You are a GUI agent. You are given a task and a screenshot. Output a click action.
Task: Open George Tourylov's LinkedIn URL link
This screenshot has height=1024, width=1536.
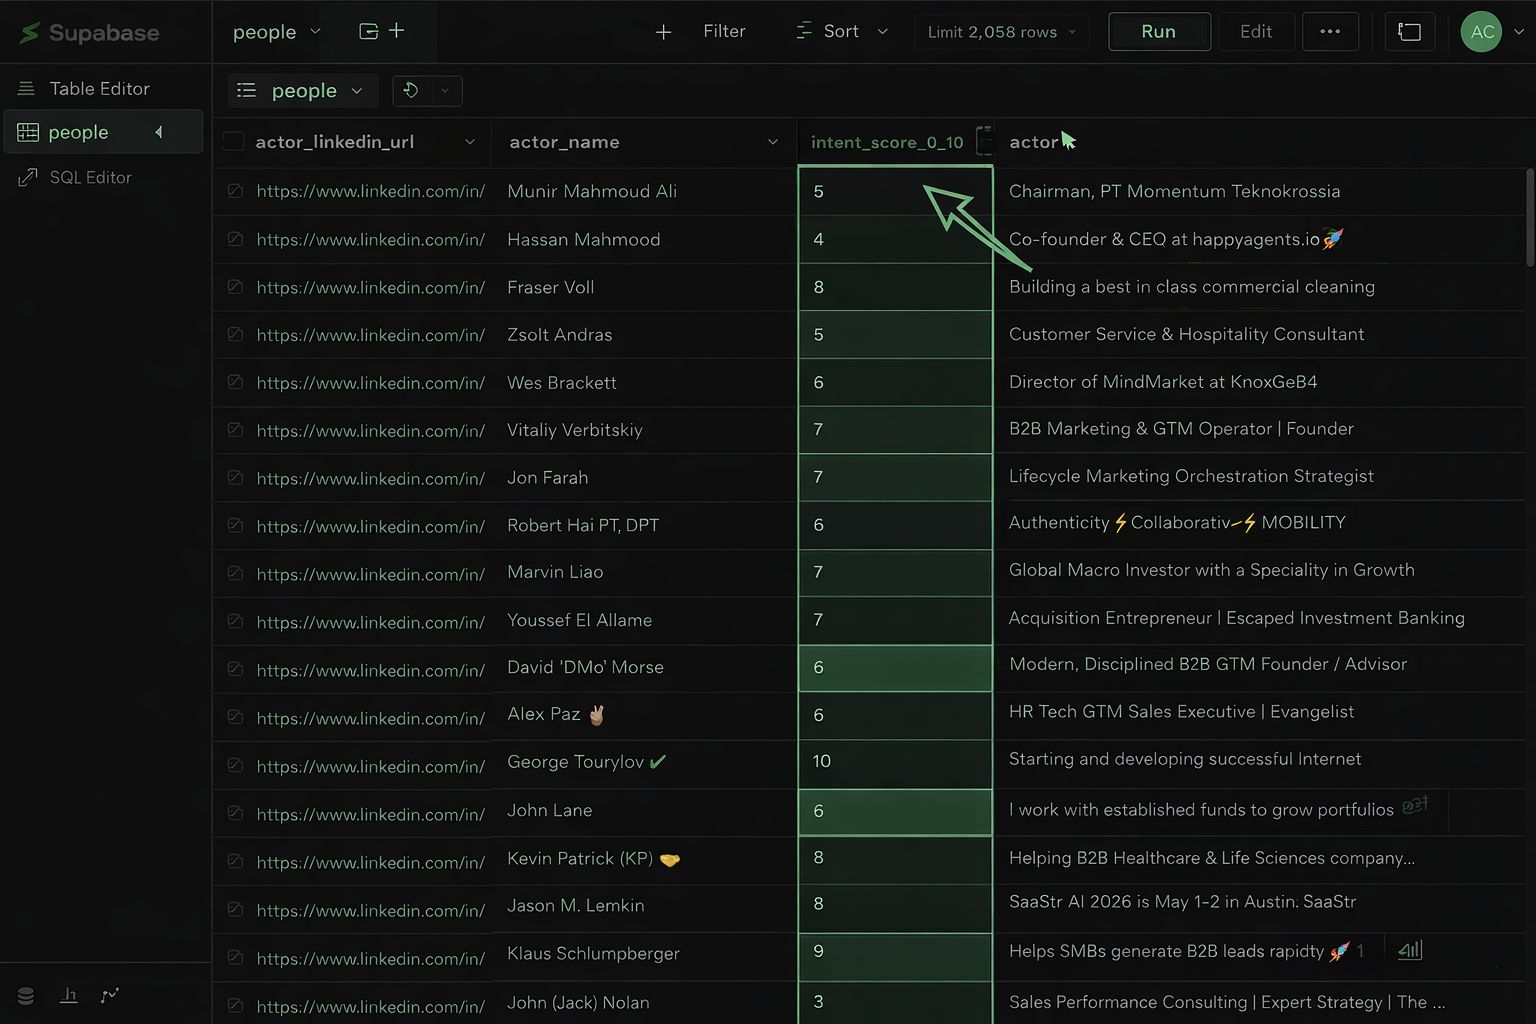[370, 766]
